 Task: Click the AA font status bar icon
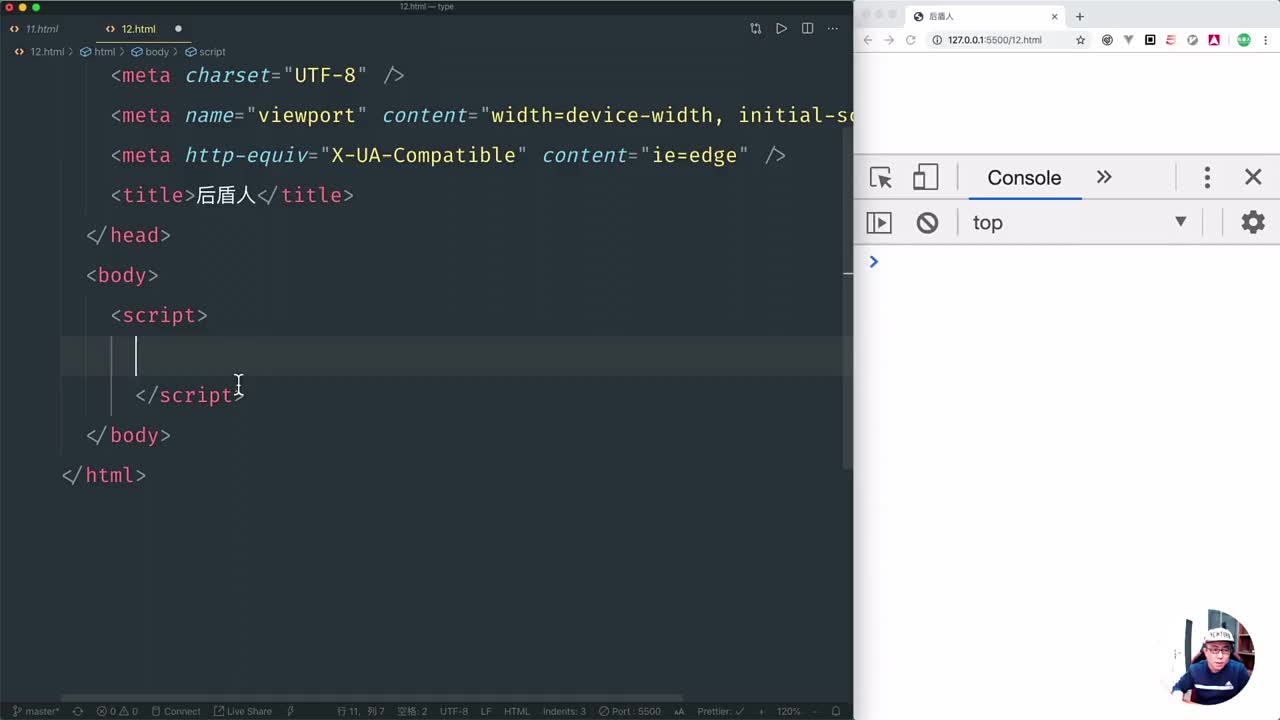tap(679, 711)
